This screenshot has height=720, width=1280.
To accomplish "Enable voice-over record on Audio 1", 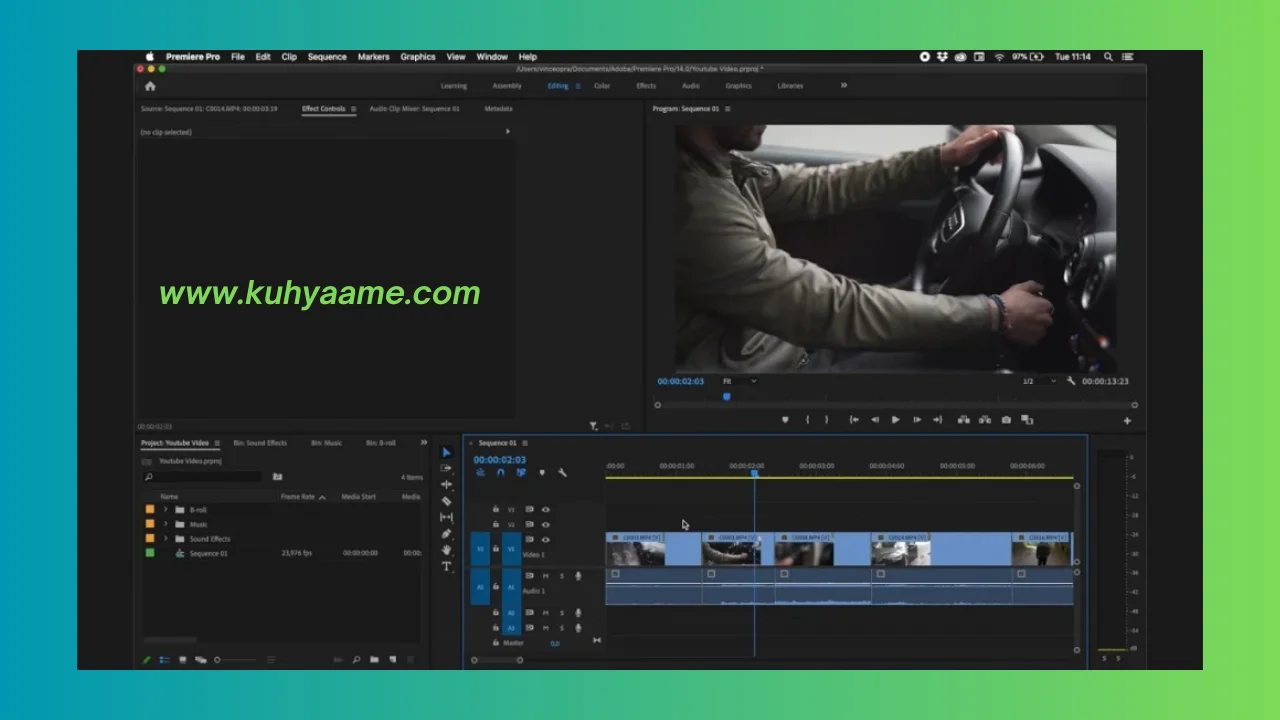I will pos(578,576).
